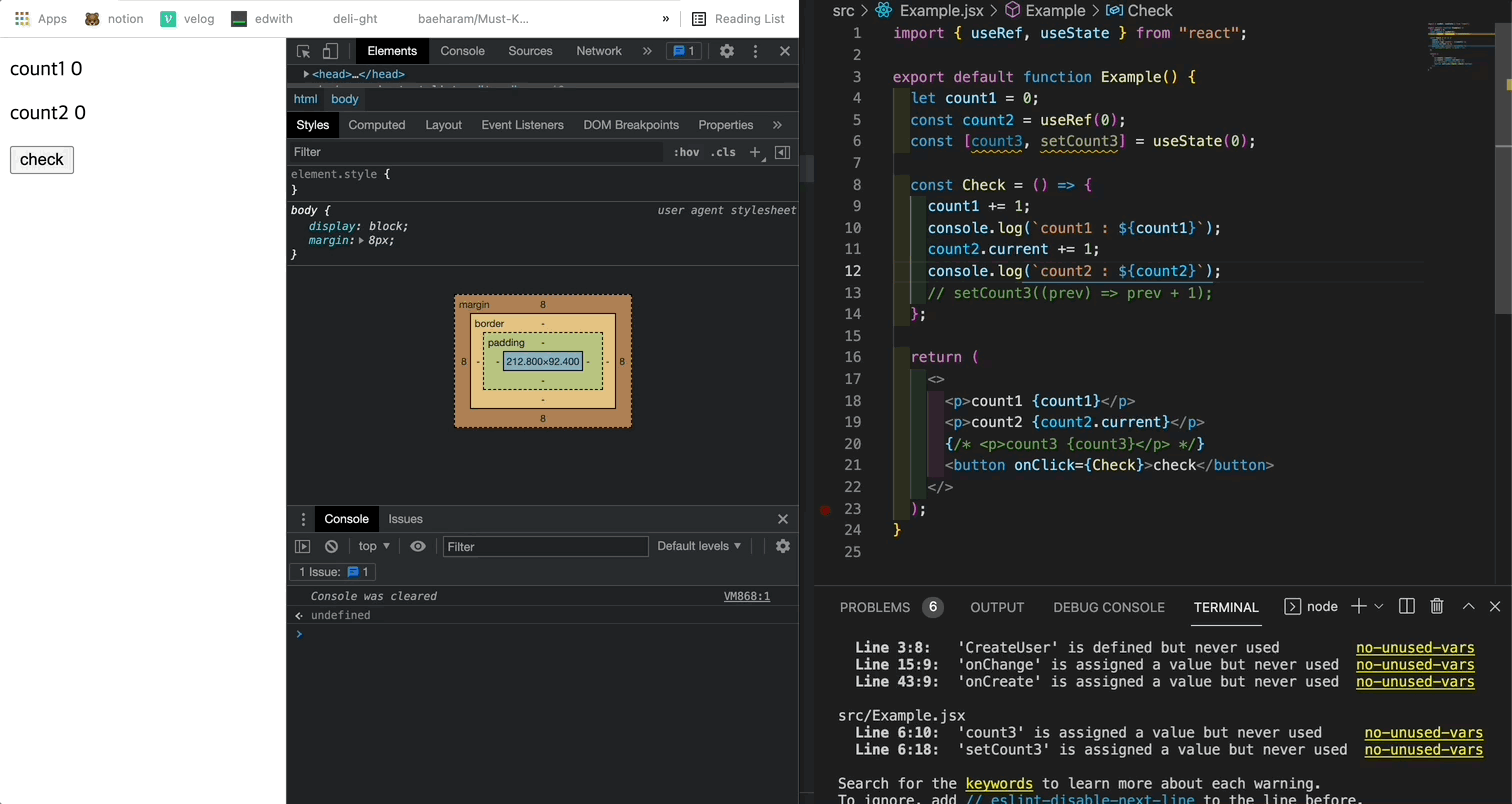1512x804 pixels.
Task: Focus the Styles filter input
Action: [x=476, y=152]
